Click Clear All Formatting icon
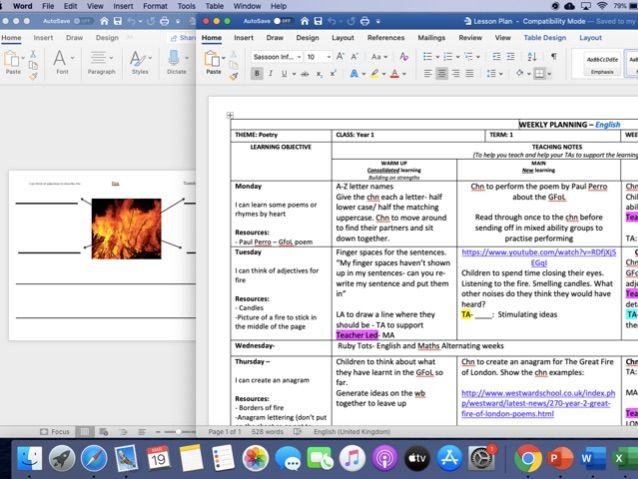This screenshot has height=479, width=638. [x=404, y=57]
